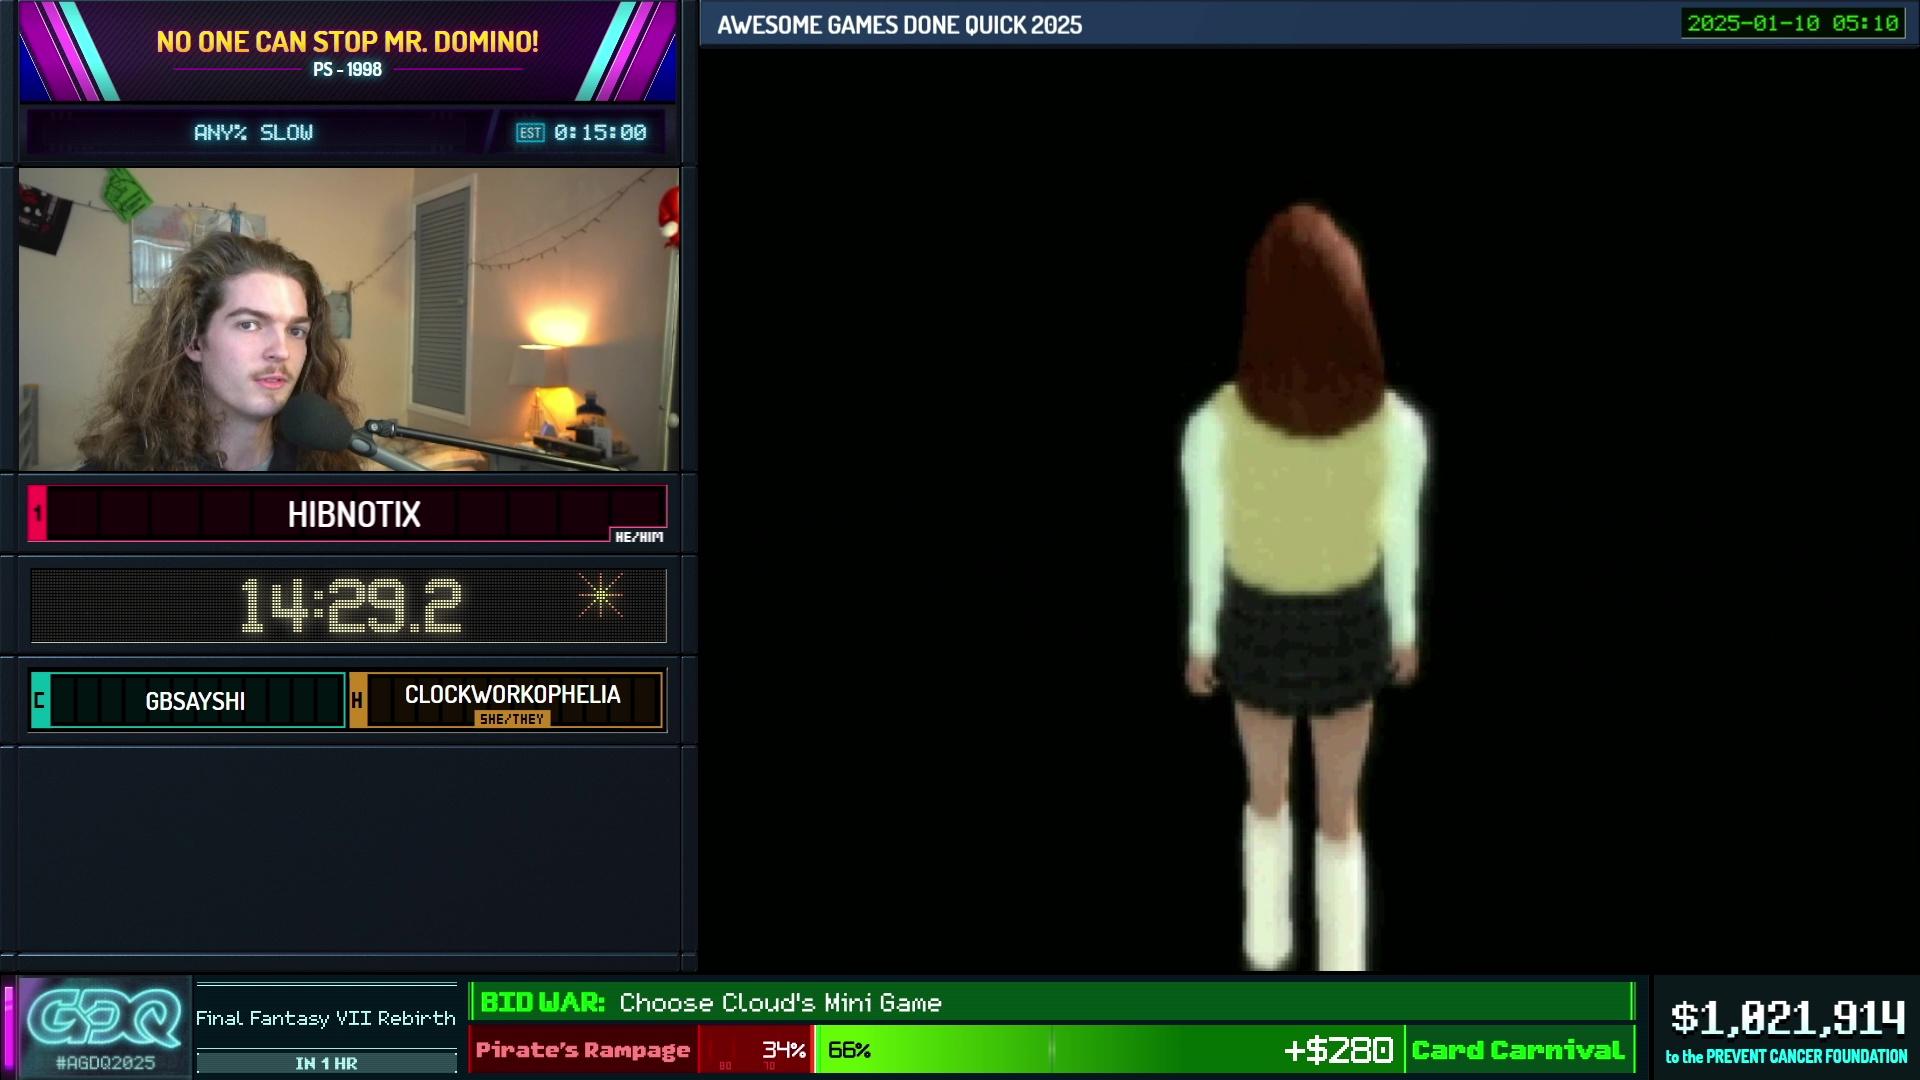Click the Final Fantasy VII Rebirth upcoming game
The image size is (1920, 1080).
tap(326, 1018)
